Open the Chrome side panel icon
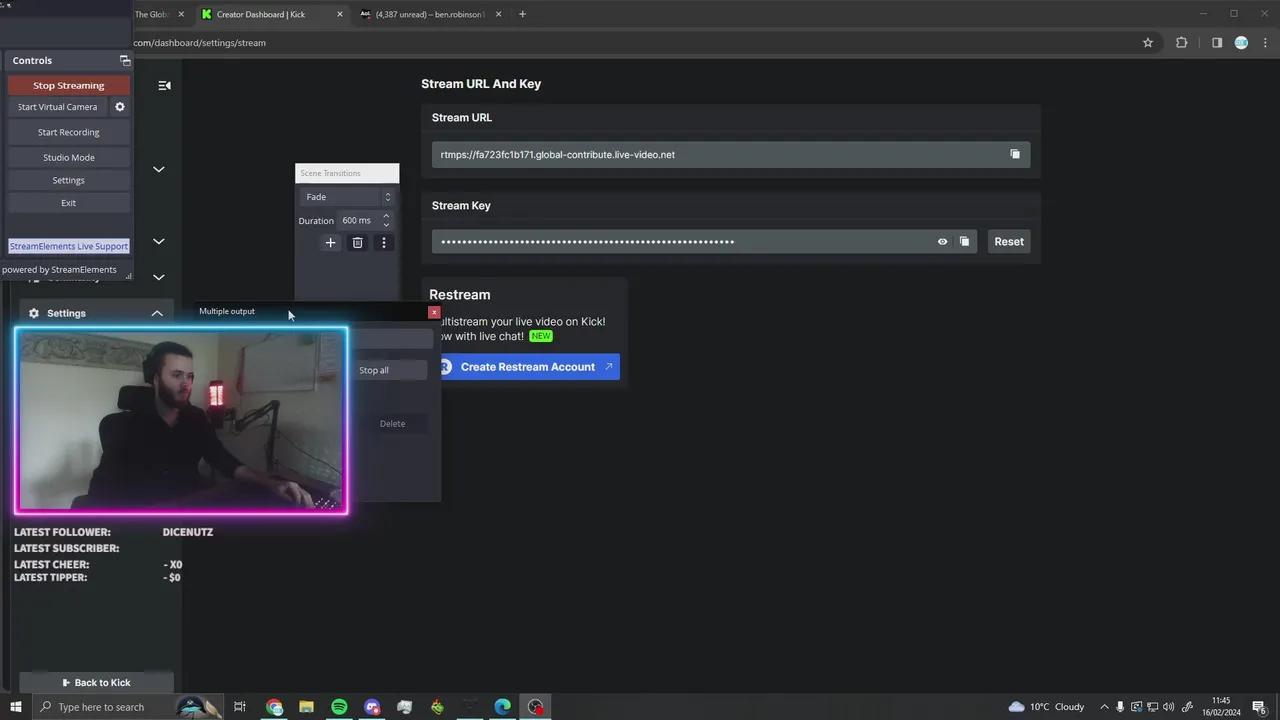 pos(1217,43)
